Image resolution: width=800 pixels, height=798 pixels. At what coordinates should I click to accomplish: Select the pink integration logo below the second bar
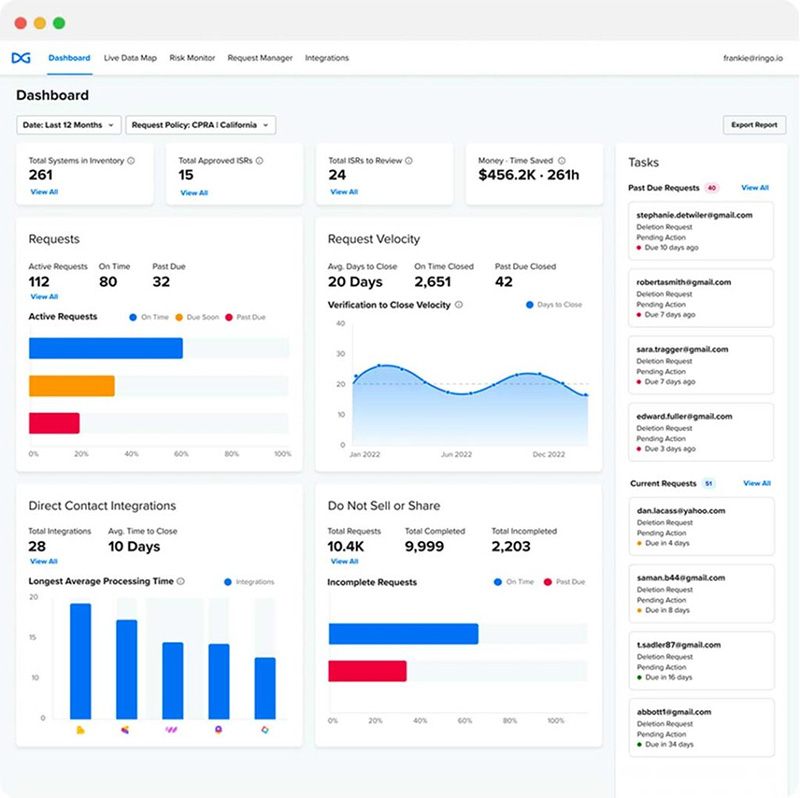click(124, 730)
